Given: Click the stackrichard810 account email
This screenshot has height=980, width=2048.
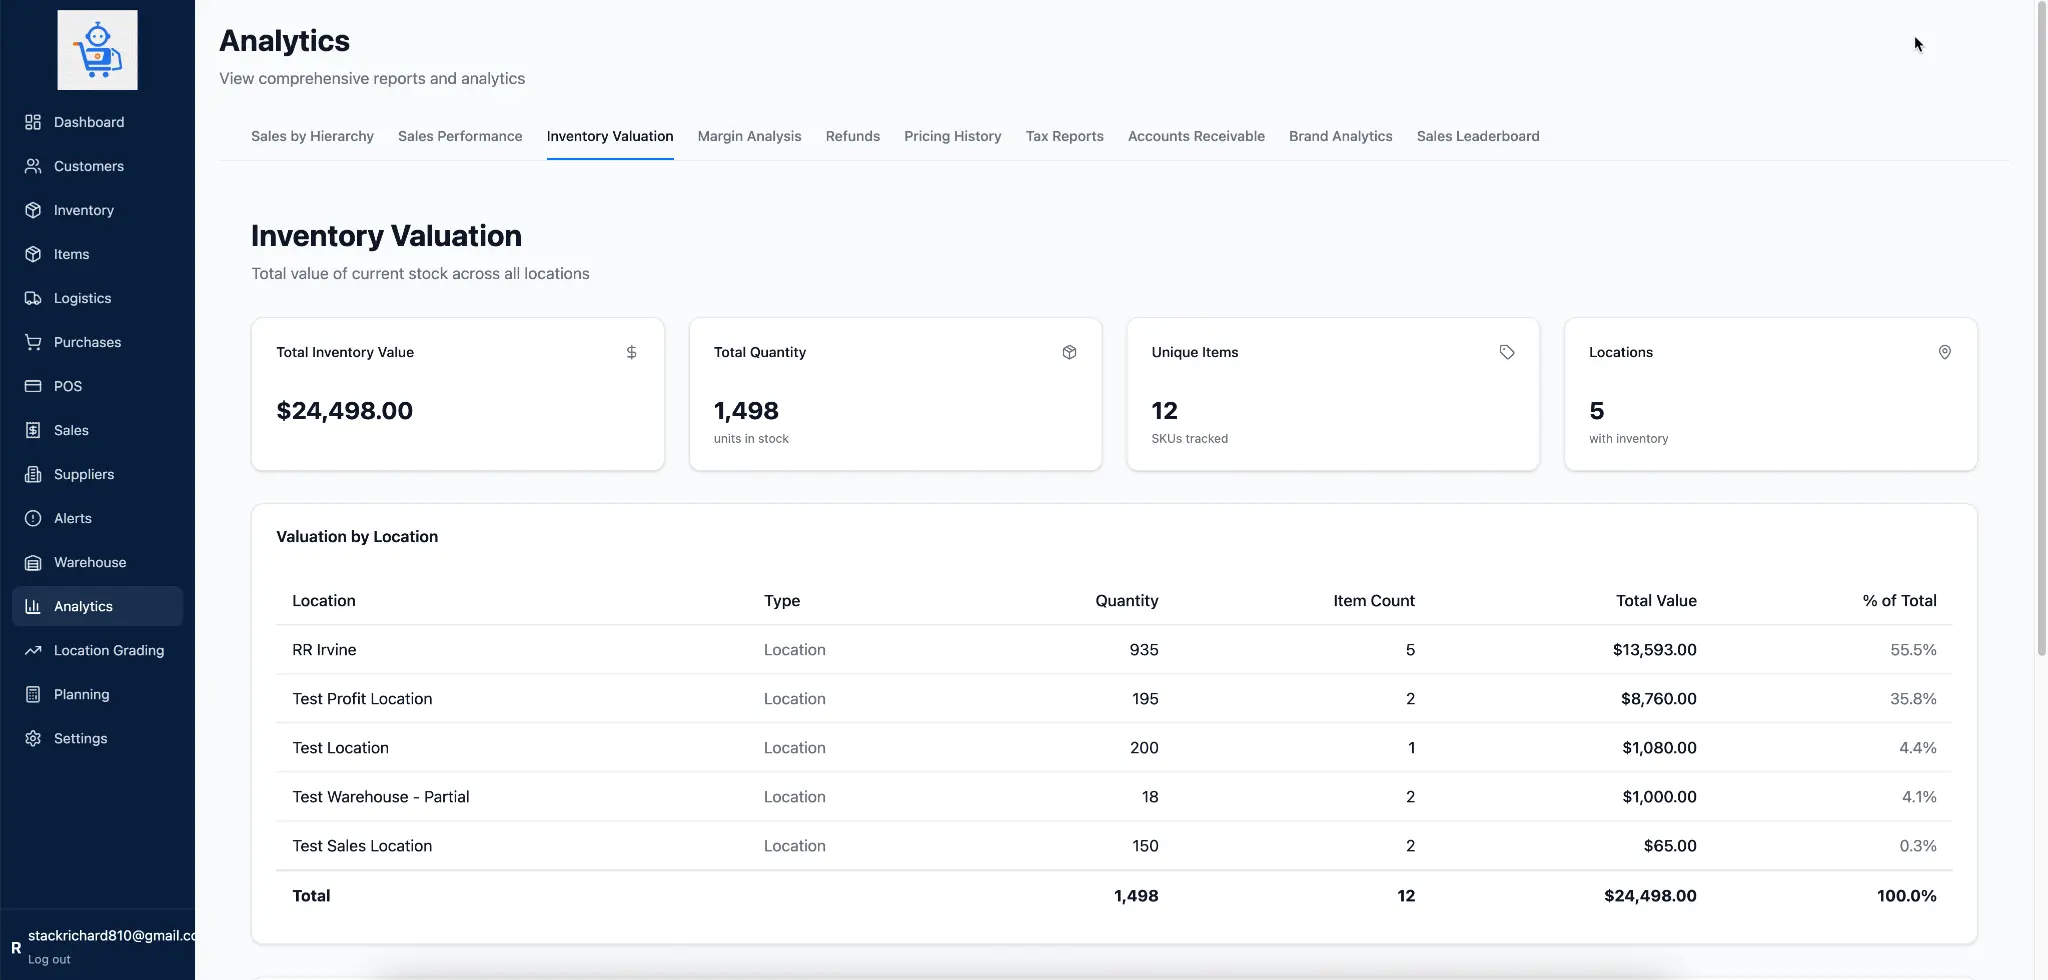Looking at the screenshot, I should point(112,934).
